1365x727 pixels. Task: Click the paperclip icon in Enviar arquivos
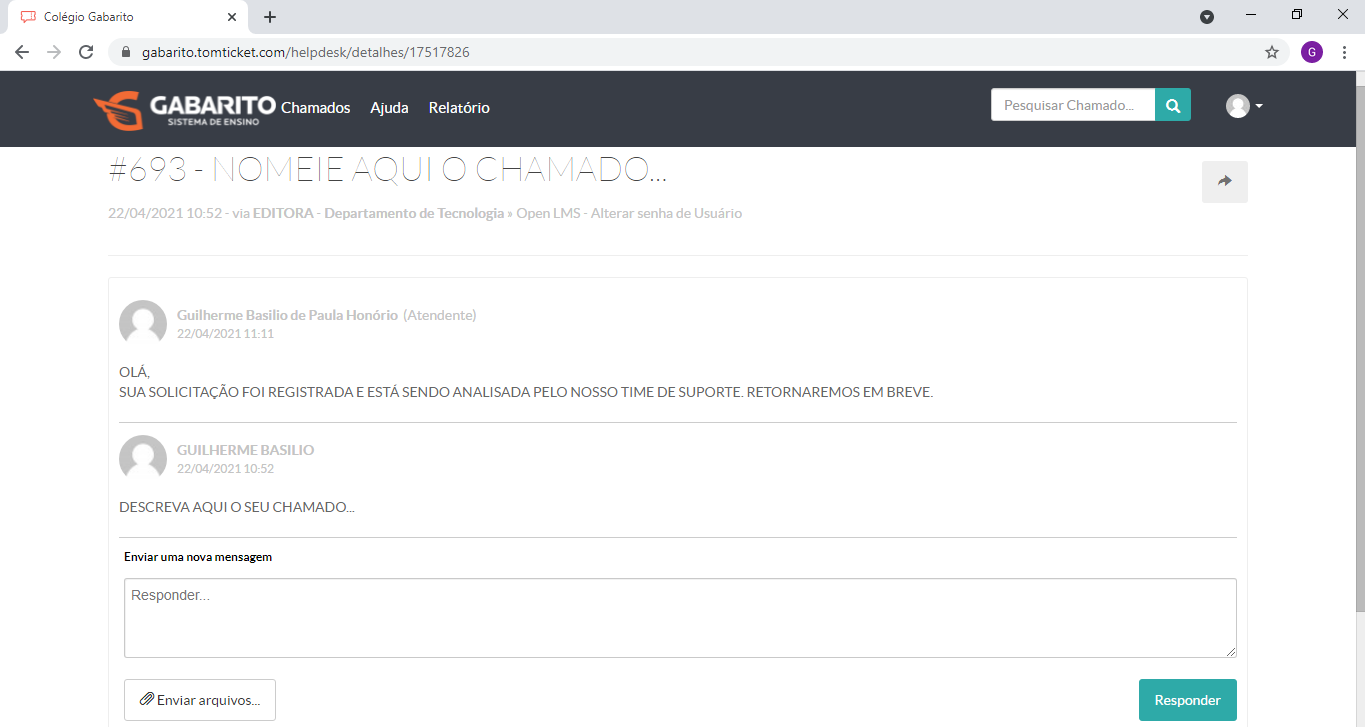click(146, 700)
